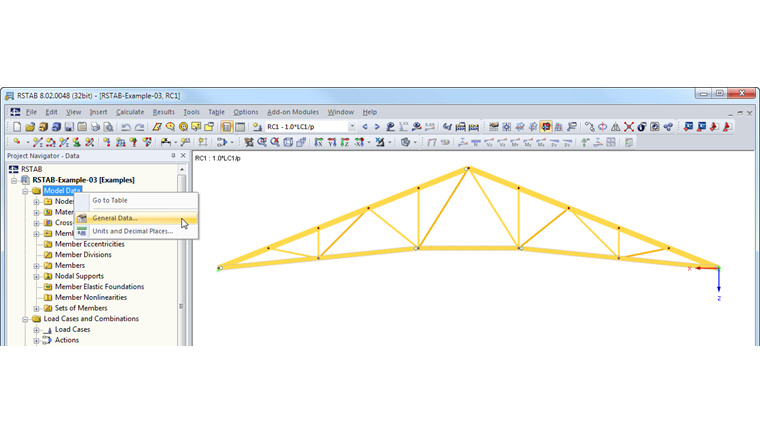Screen dimensions: 760x433
Task: Open the RC1 load case combo box
Action: 311,127
